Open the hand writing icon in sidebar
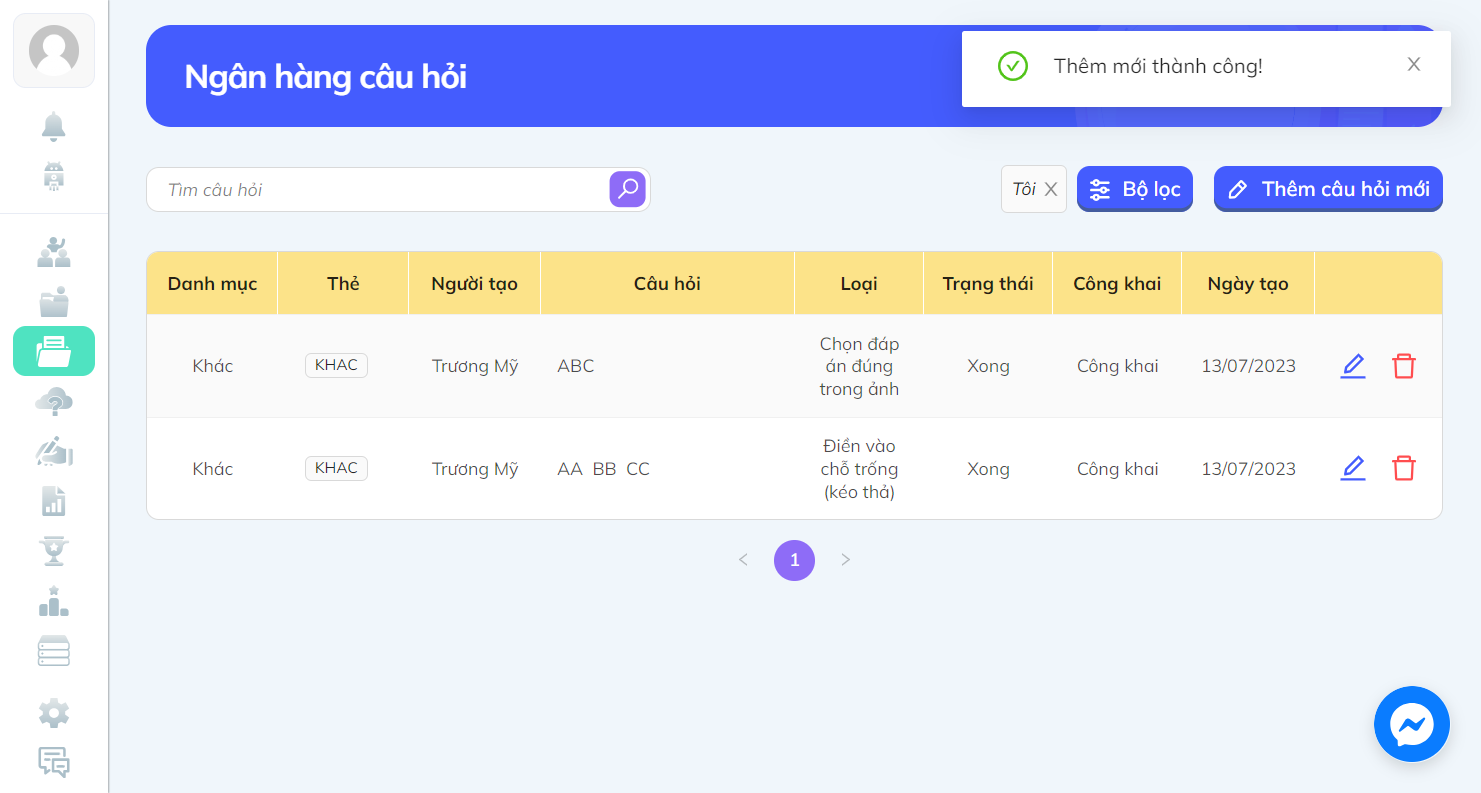The width and height of the screenshot is (1481, 793). tap(54, 451)
